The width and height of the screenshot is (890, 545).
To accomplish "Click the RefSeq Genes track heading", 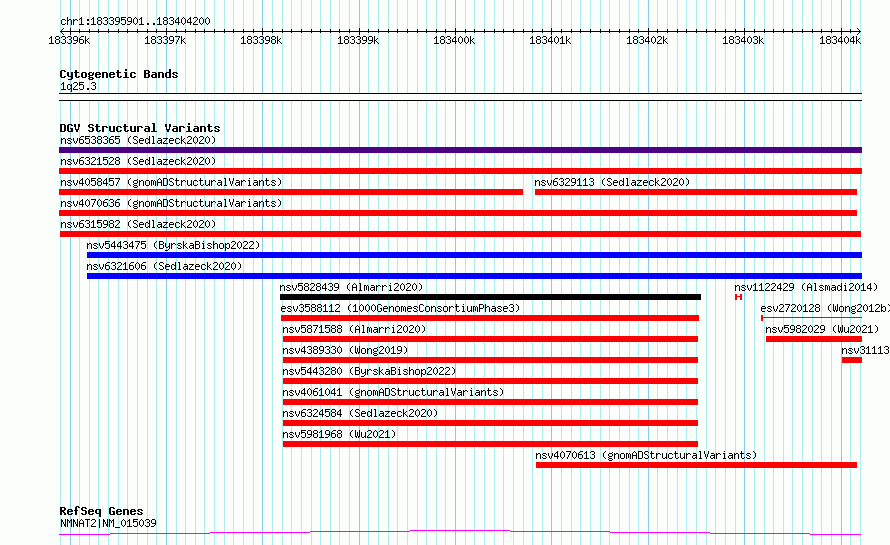I will [x=101, y=511].
